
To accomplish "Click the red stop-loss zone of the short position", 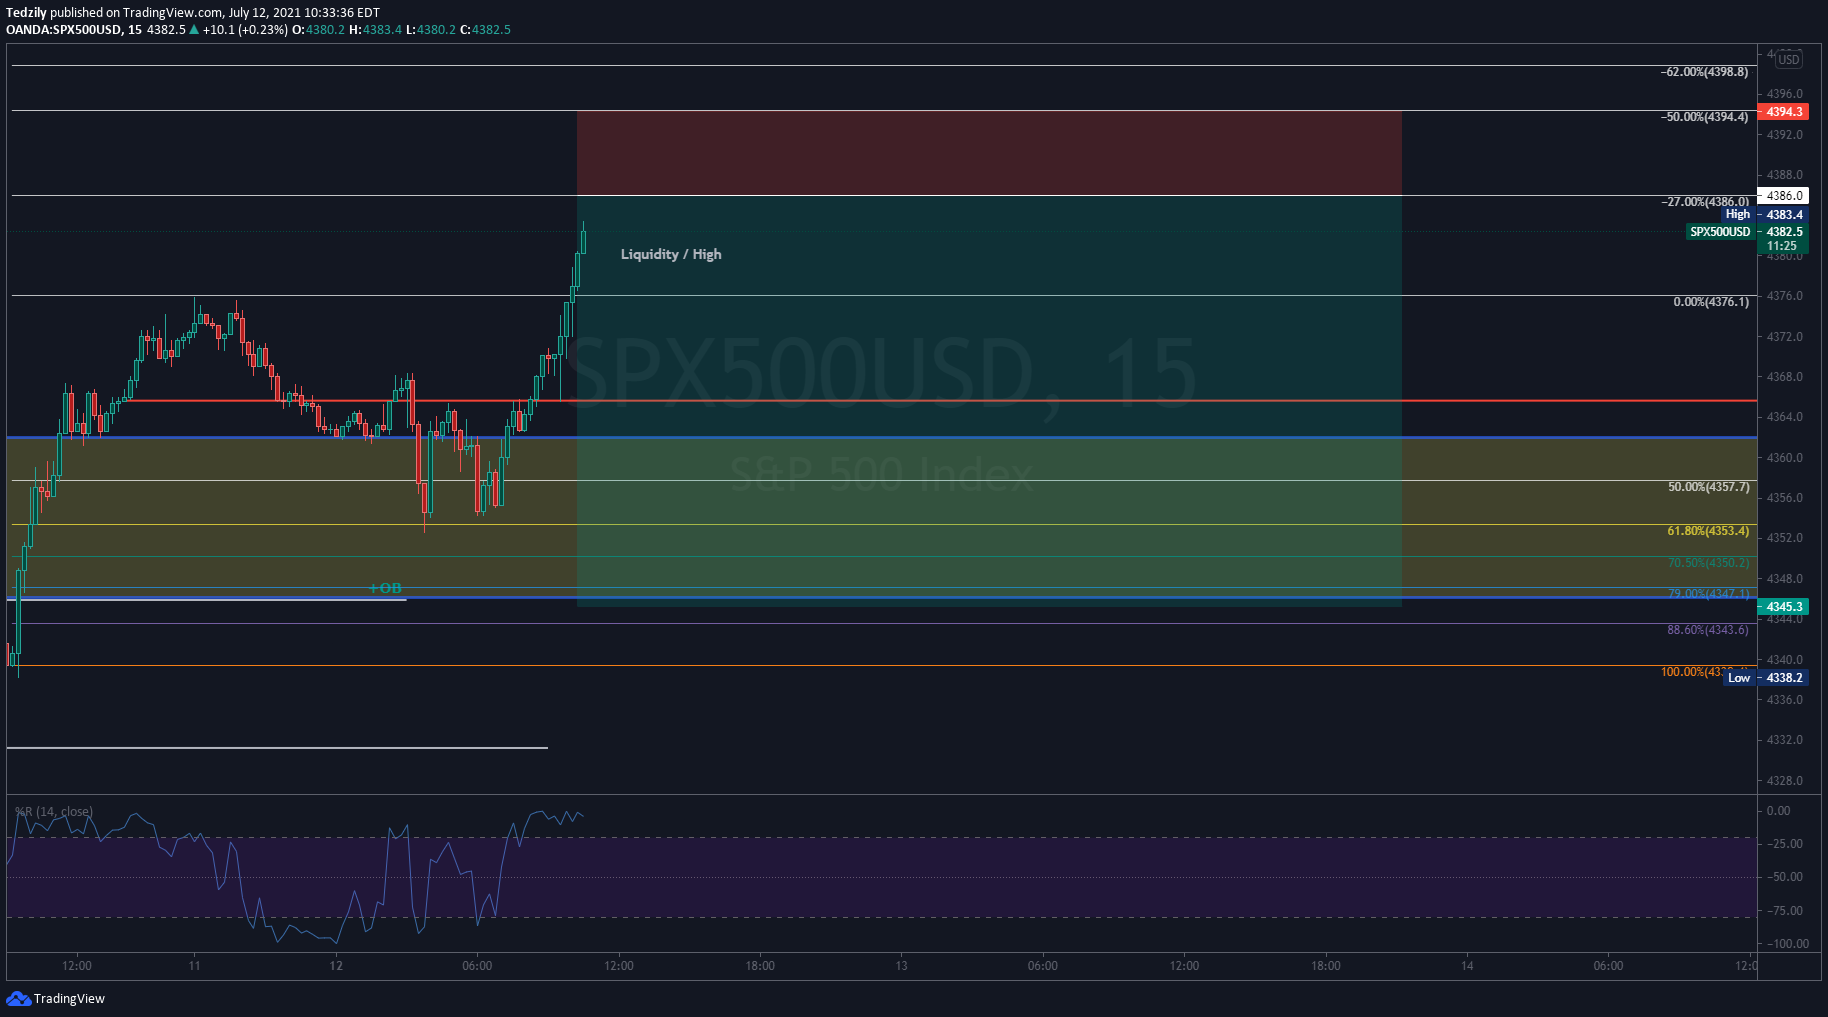I will 989,153.
